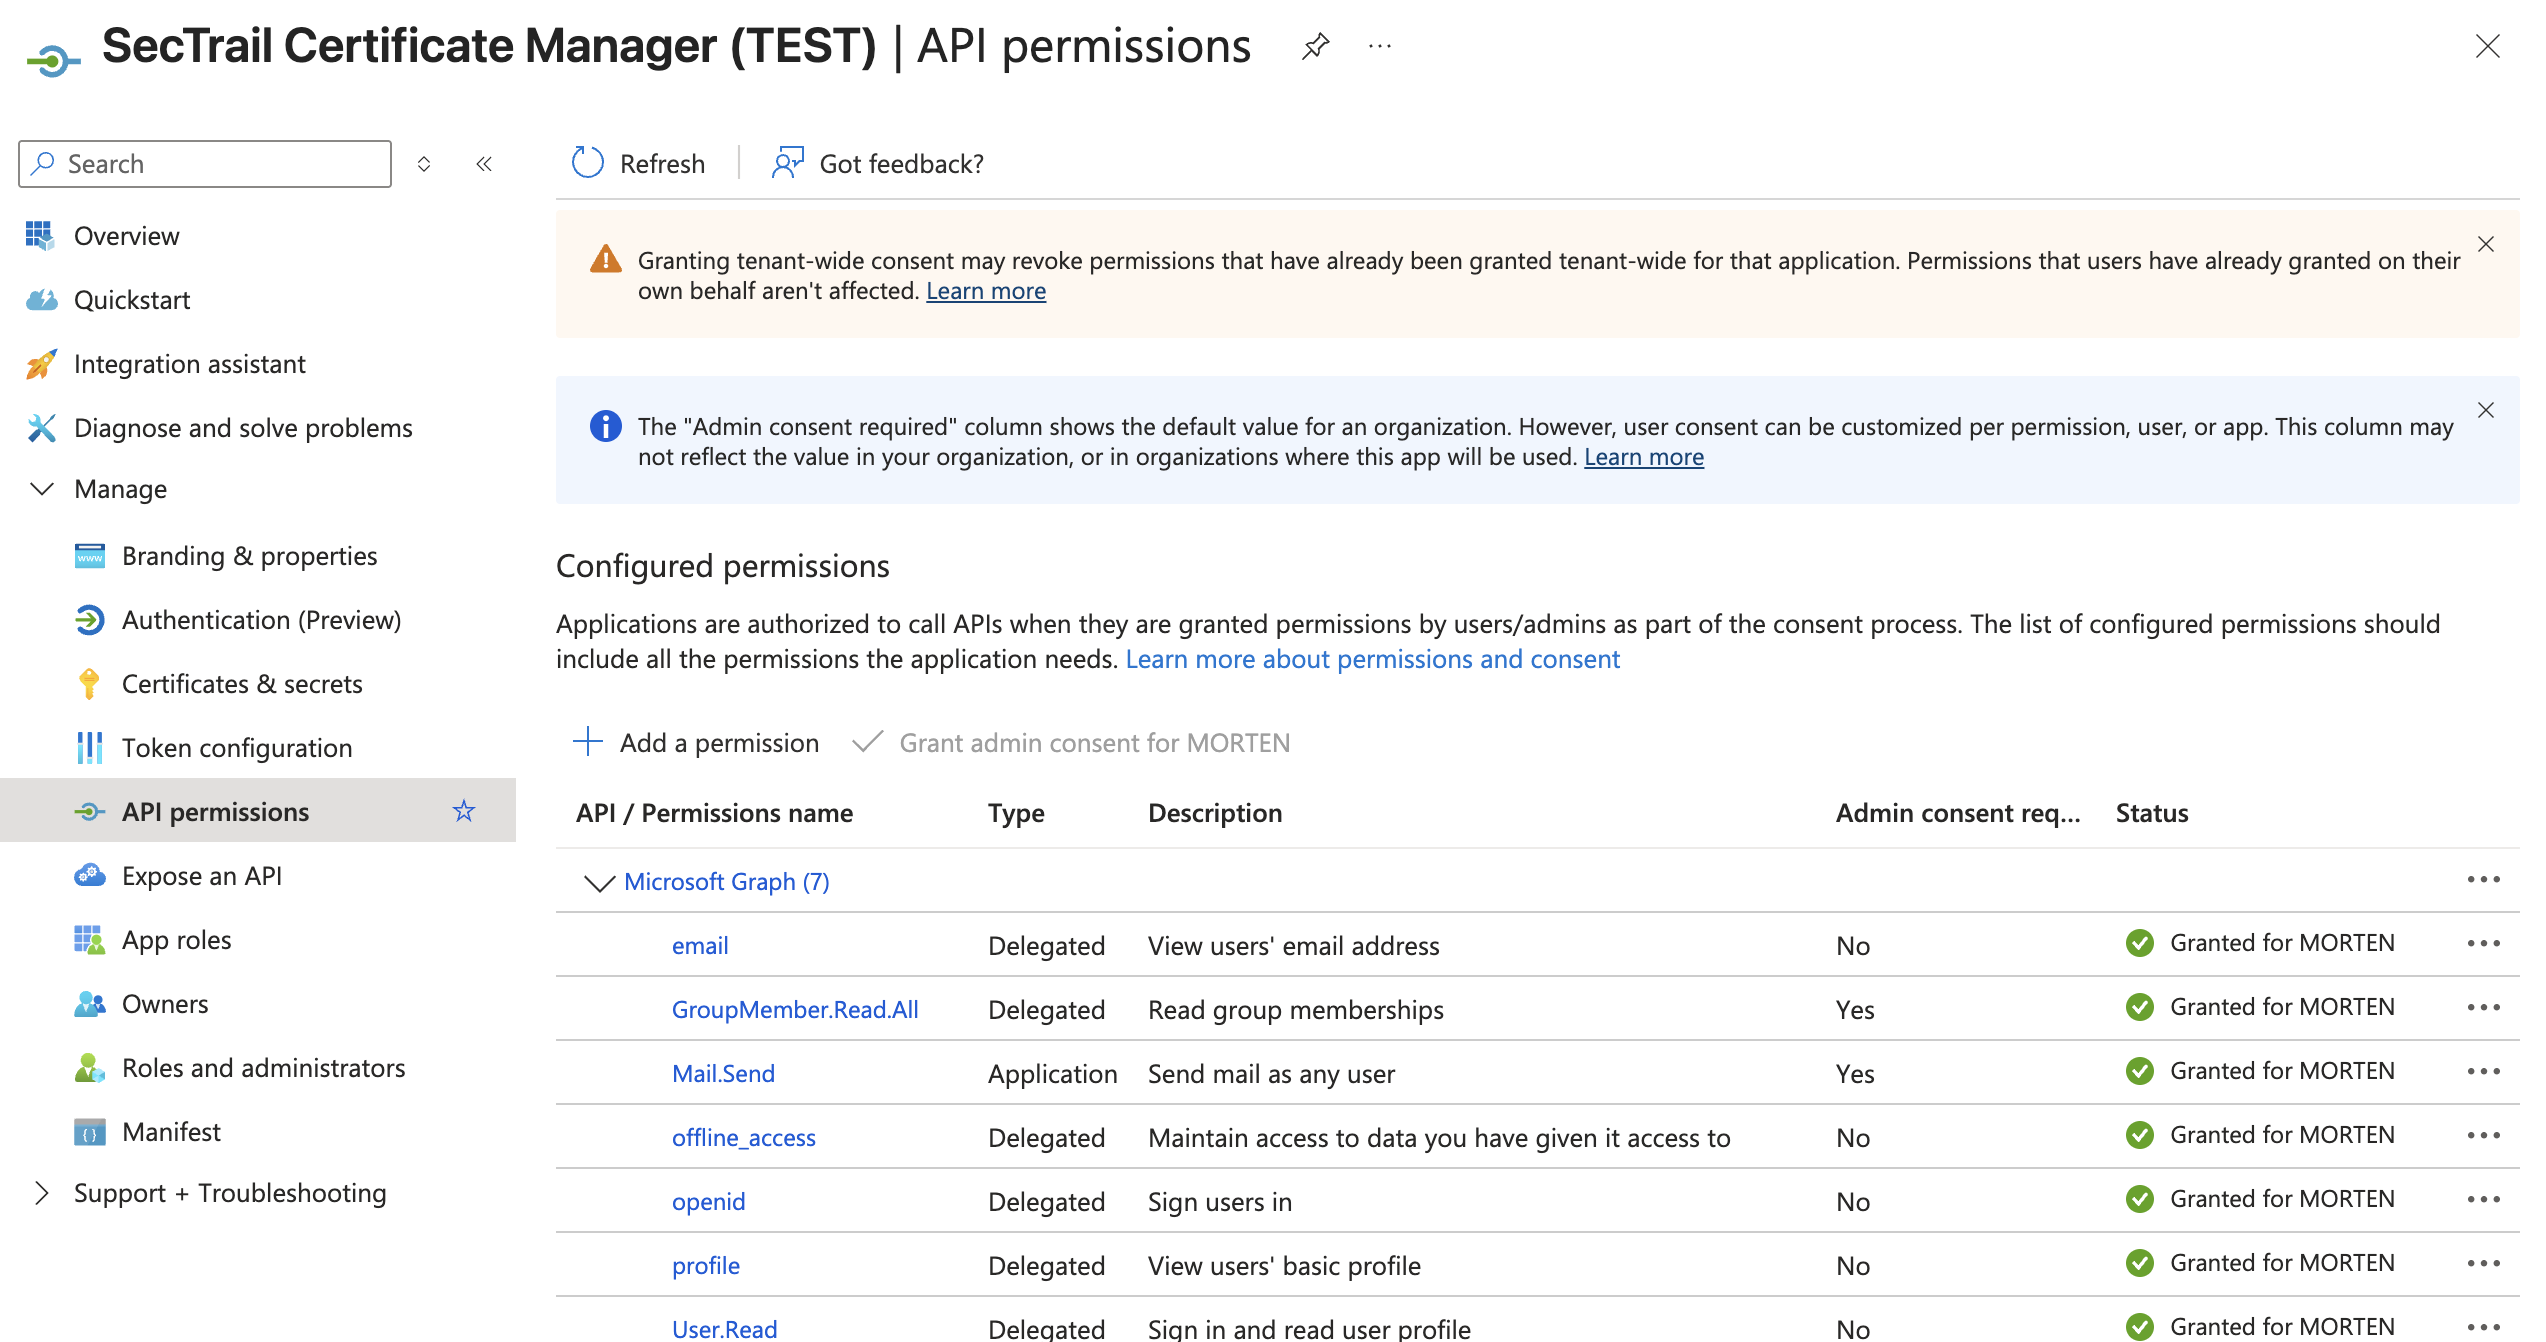Click Admin consent req... column header
Image resolution: width=2546 pixels, height=1342 pixels.
[1957, 813]
